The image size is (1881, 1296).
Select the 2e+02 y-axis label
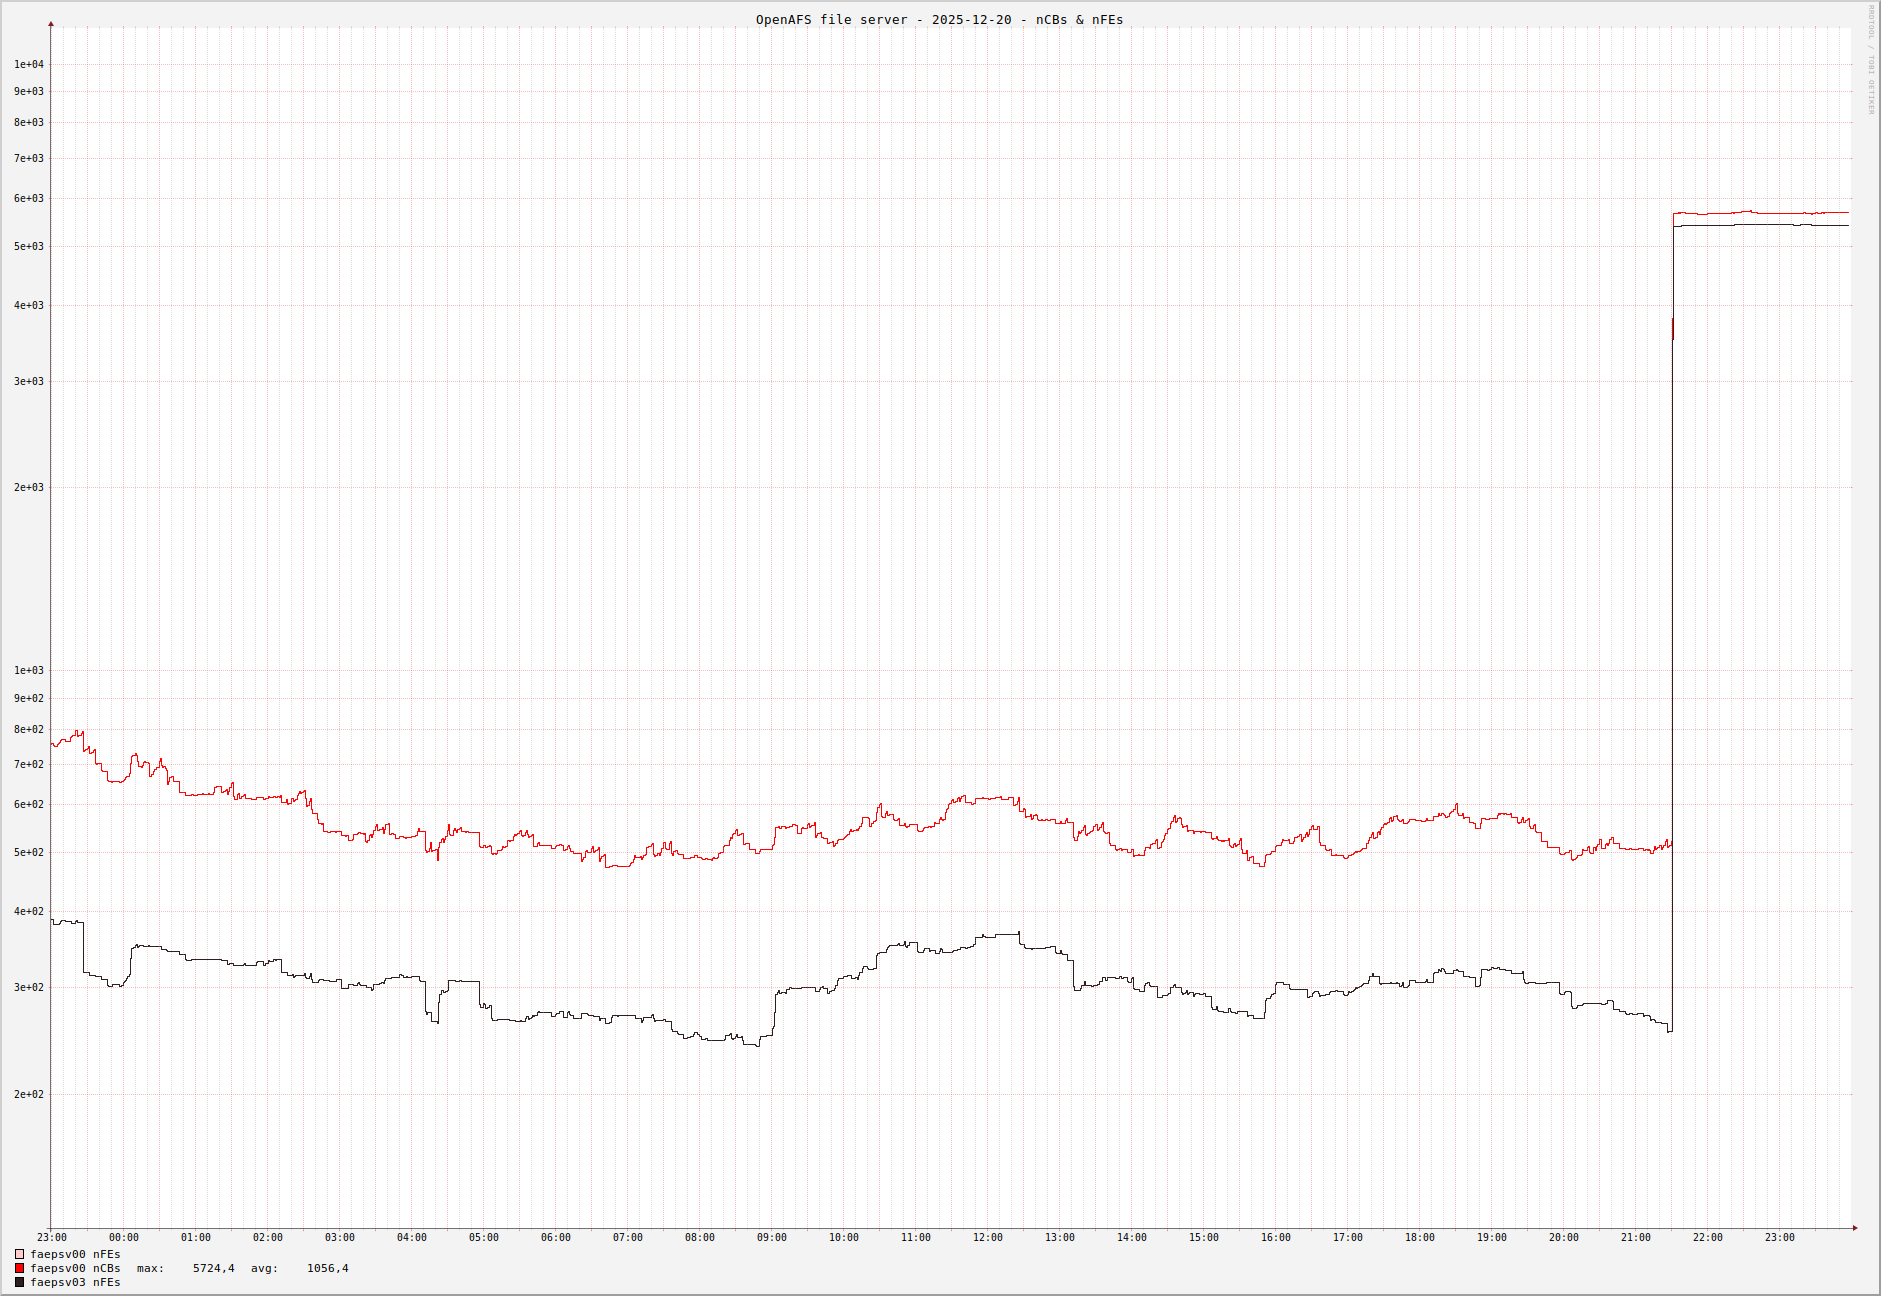28,1095
